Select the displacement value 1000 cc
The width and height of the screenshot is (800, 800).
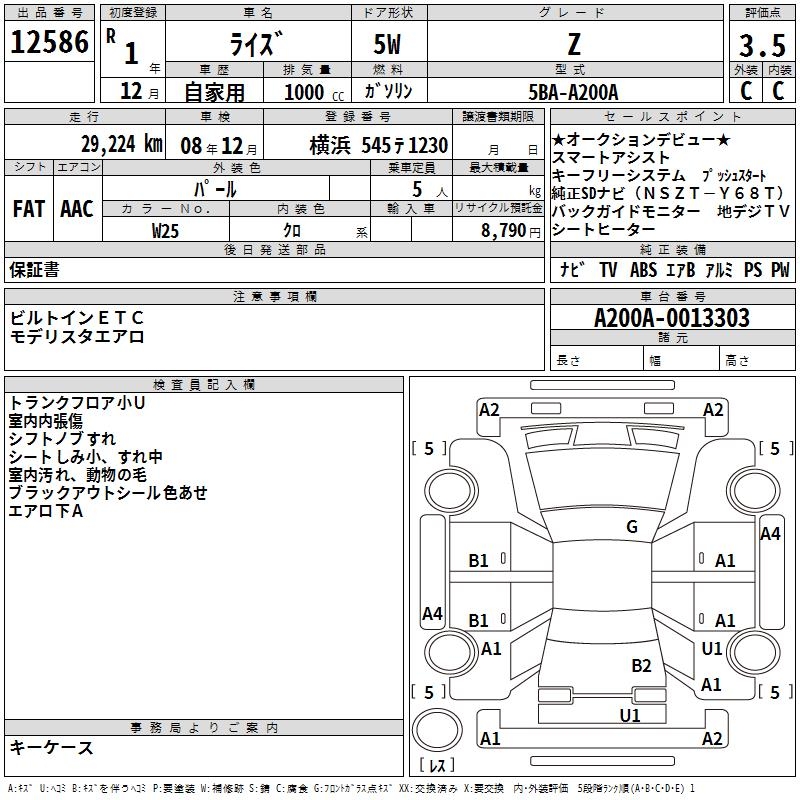(x=314, y=92)
